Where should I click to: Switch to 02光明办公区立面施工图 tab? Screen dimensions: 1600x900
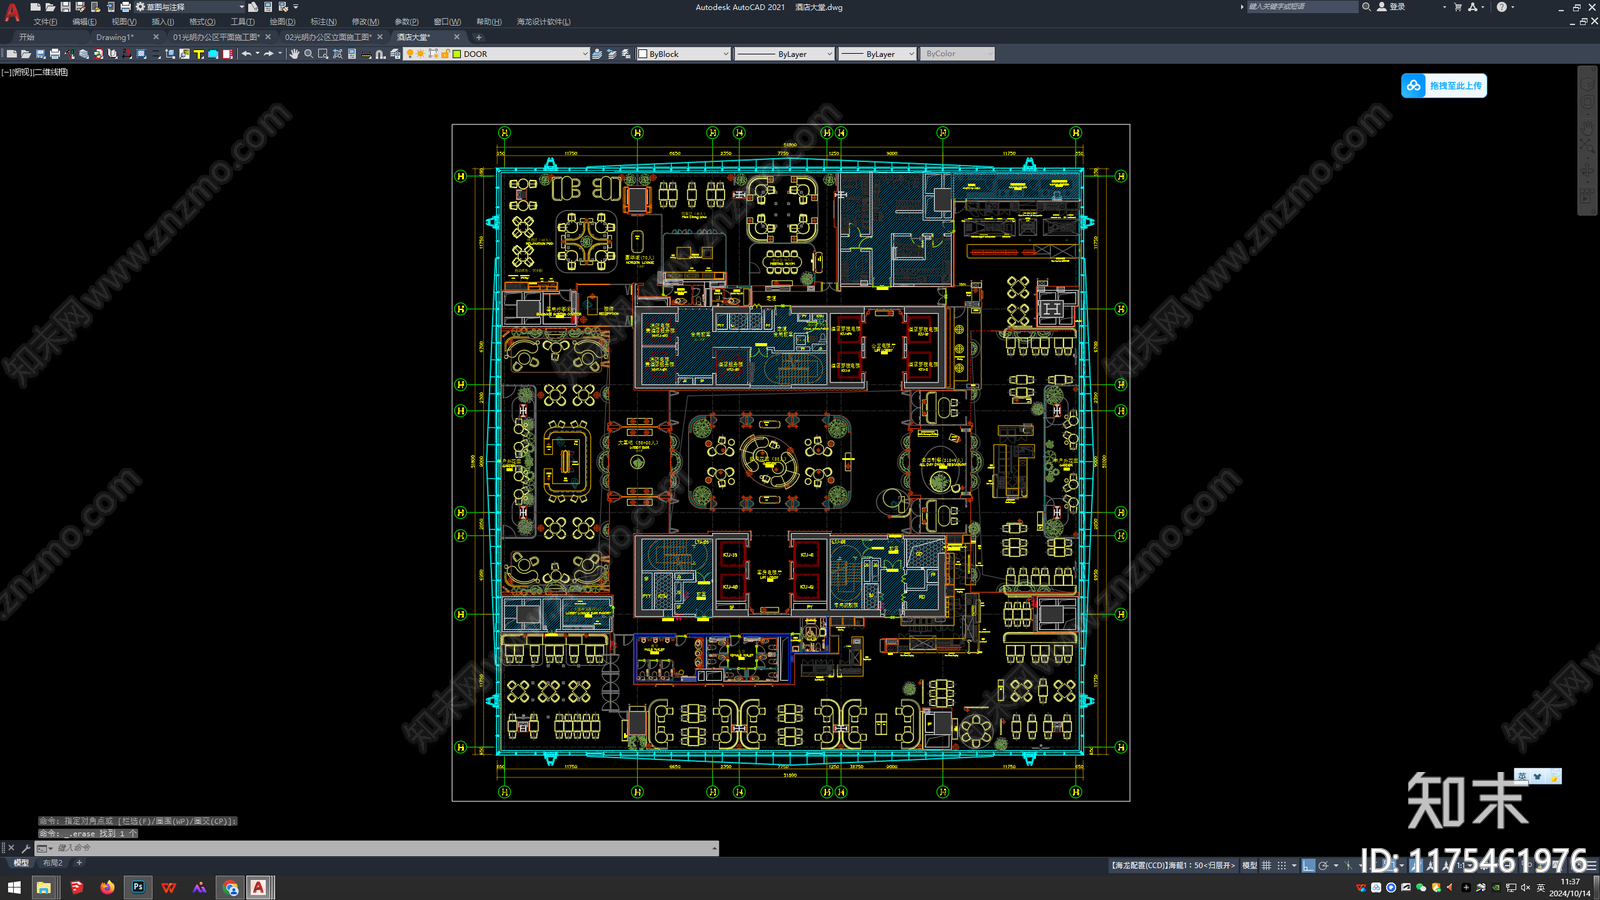pos(328,37)
